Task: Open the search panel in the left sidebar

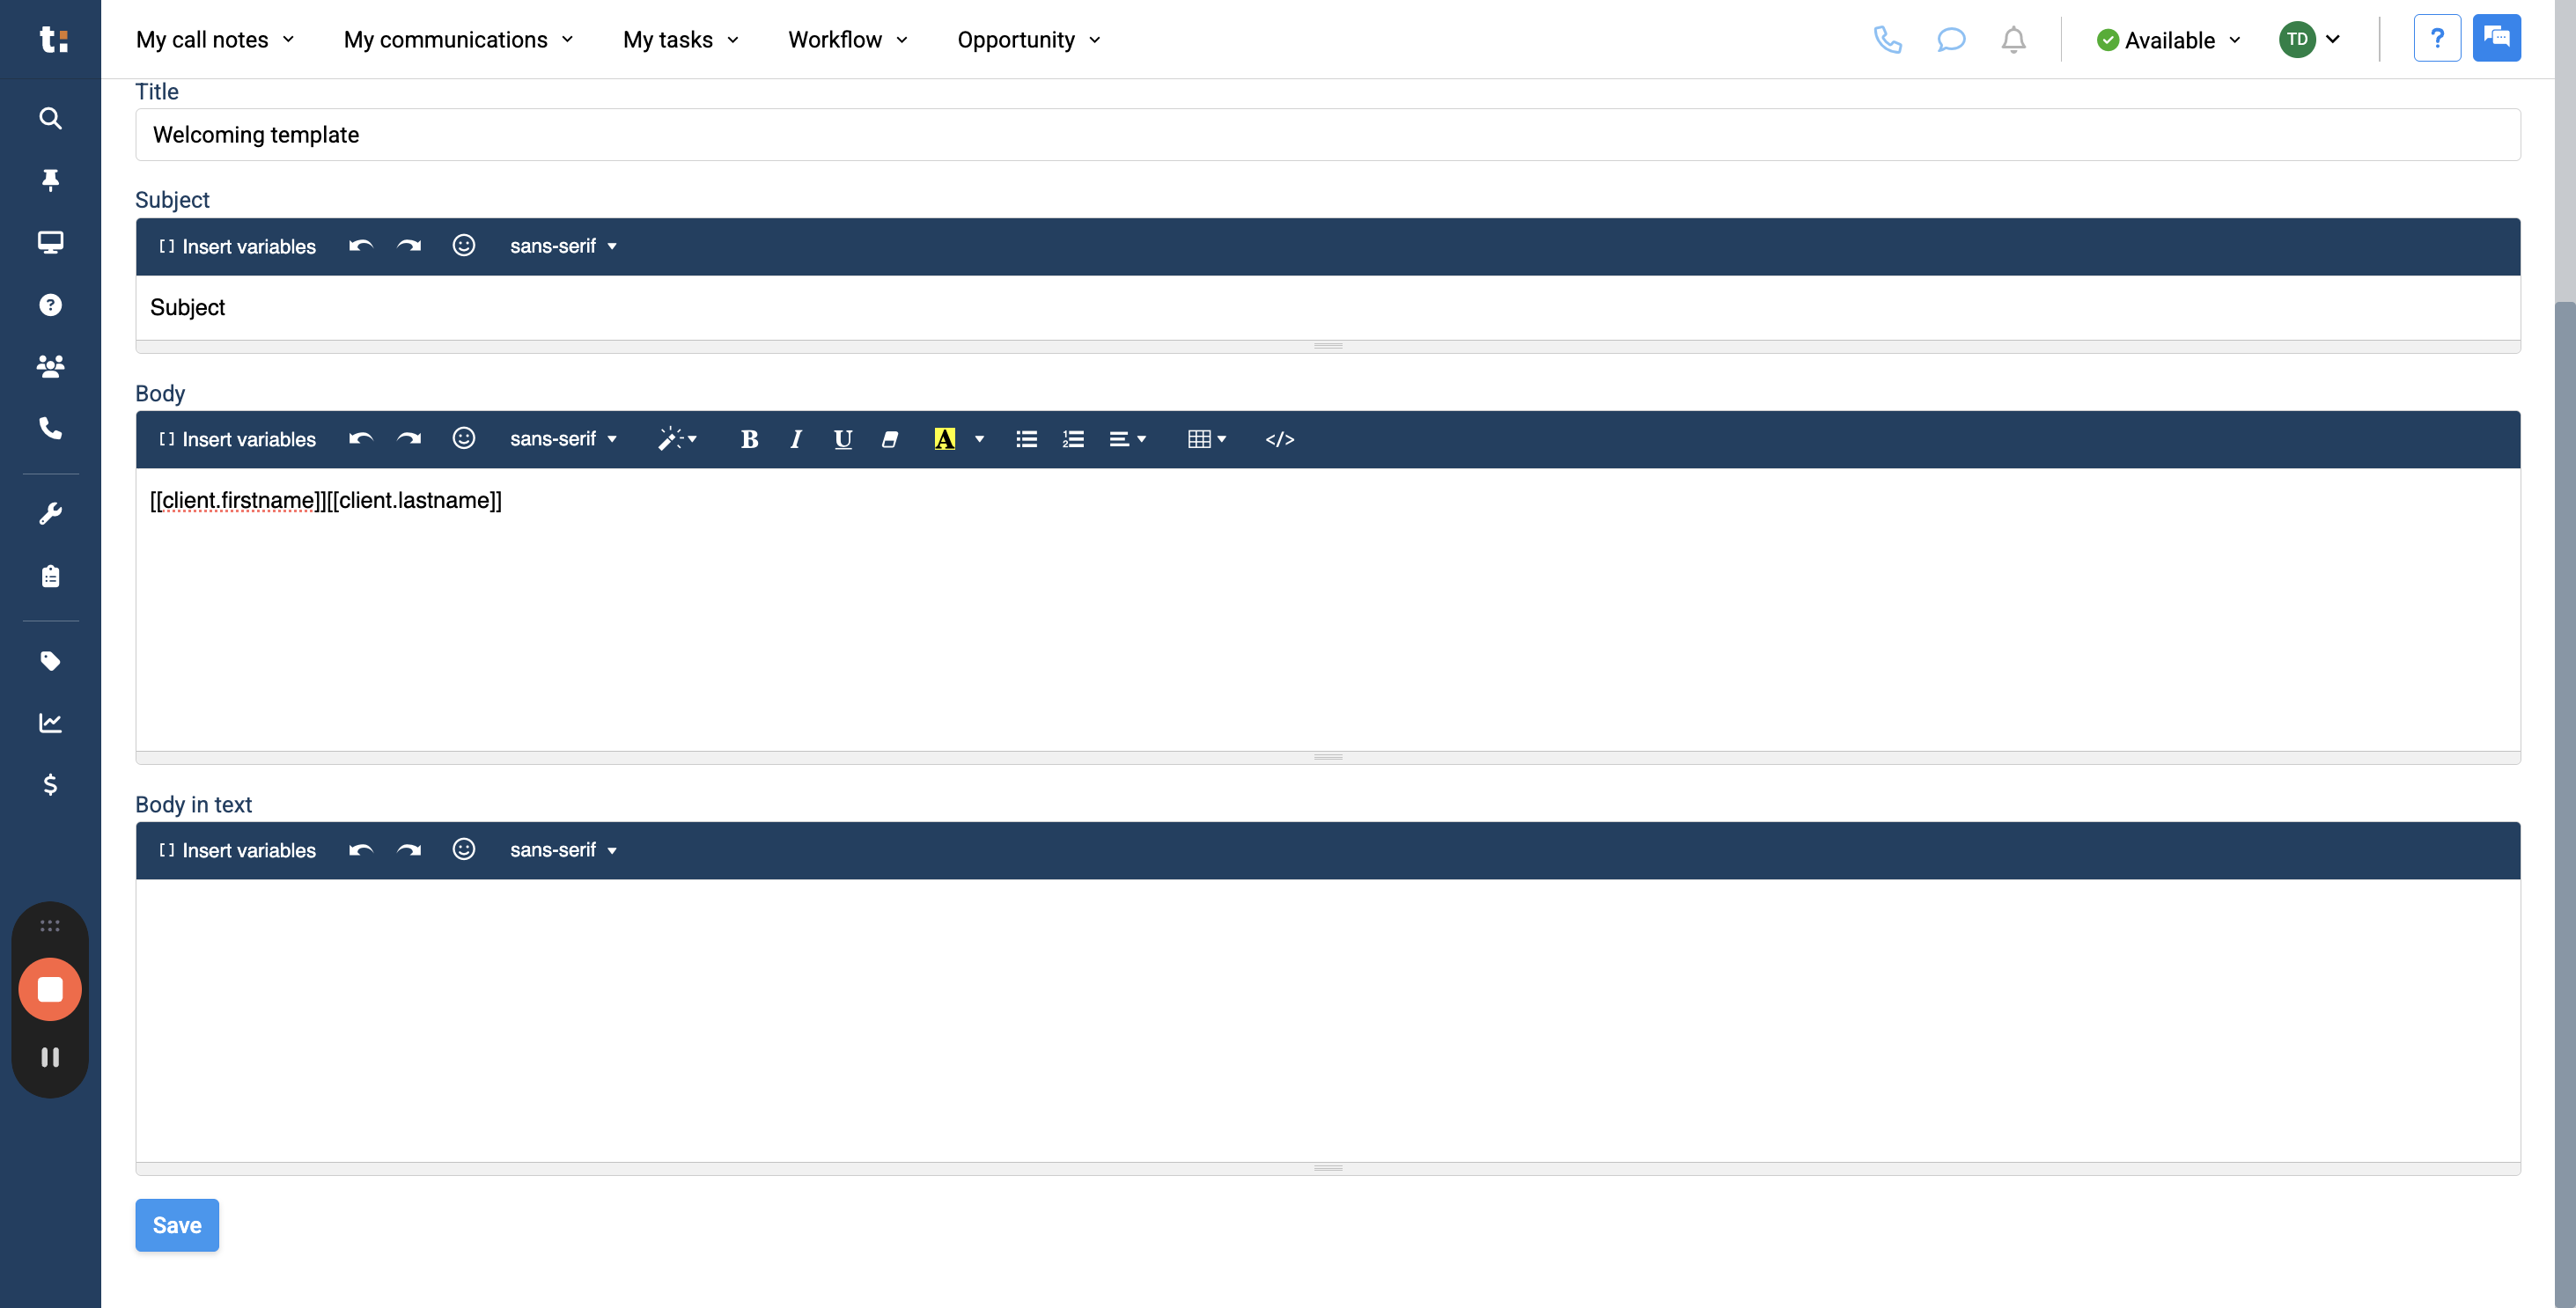Action: click(x=50, y=118)
